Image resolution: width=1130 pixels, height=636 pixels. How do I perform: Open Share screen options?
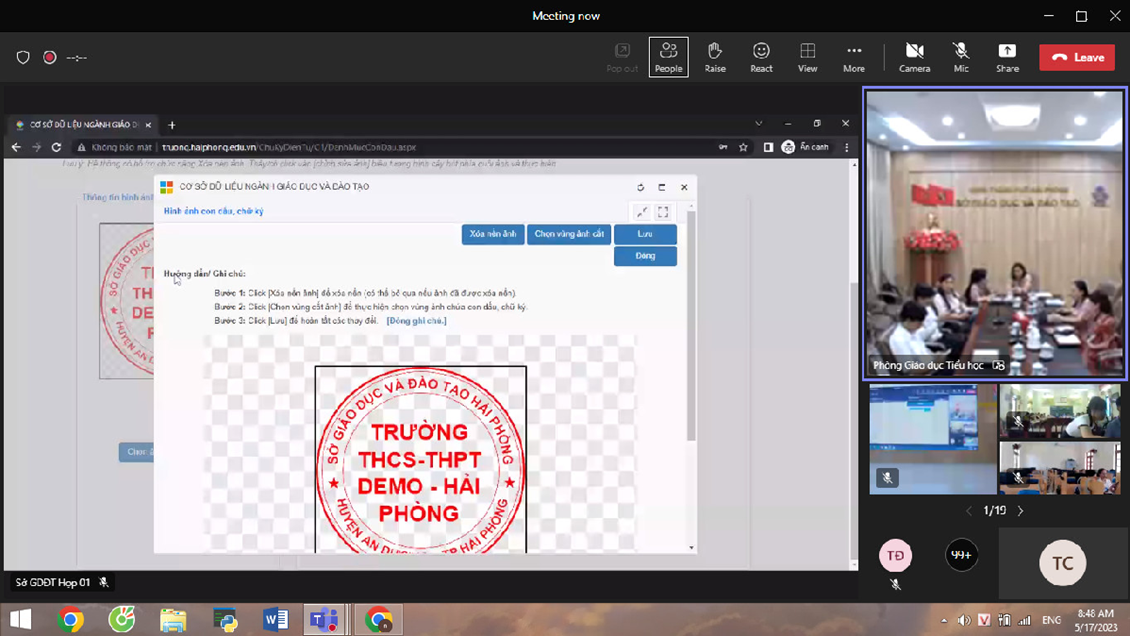(1007, 57)
